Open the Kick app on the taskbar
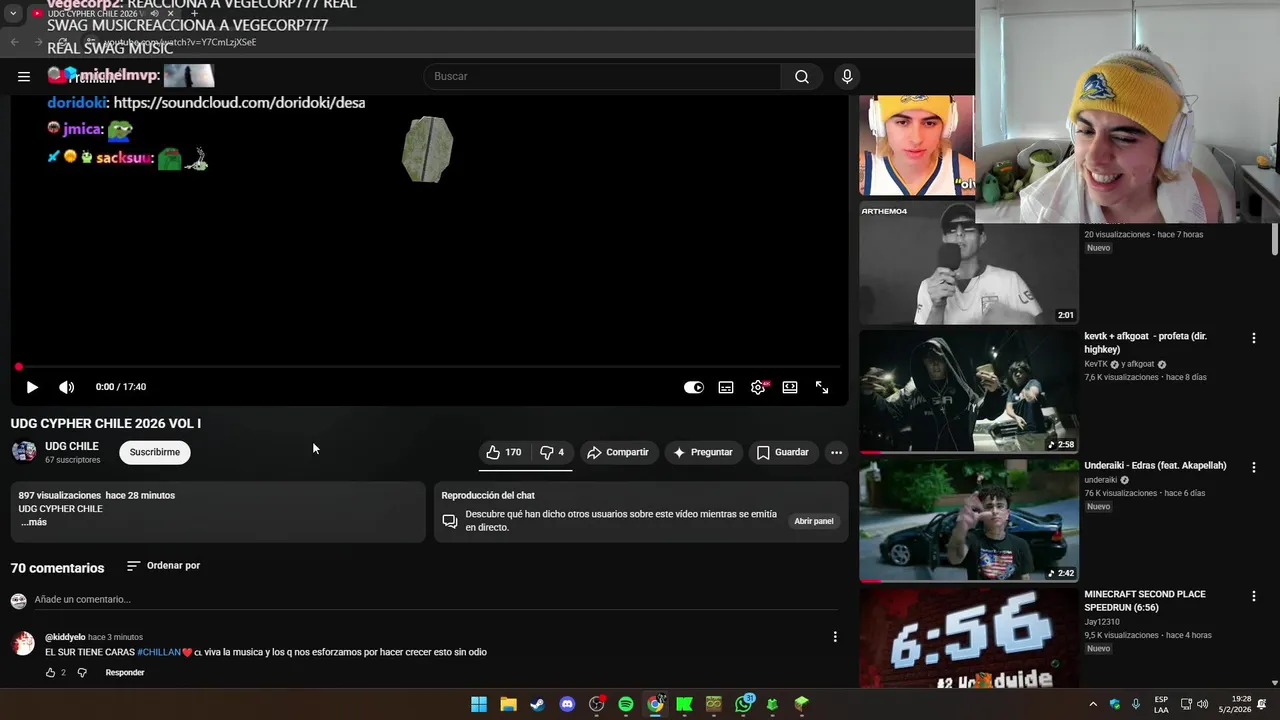The width and height of the screenshot is (1280, 720). coord(684,704)
